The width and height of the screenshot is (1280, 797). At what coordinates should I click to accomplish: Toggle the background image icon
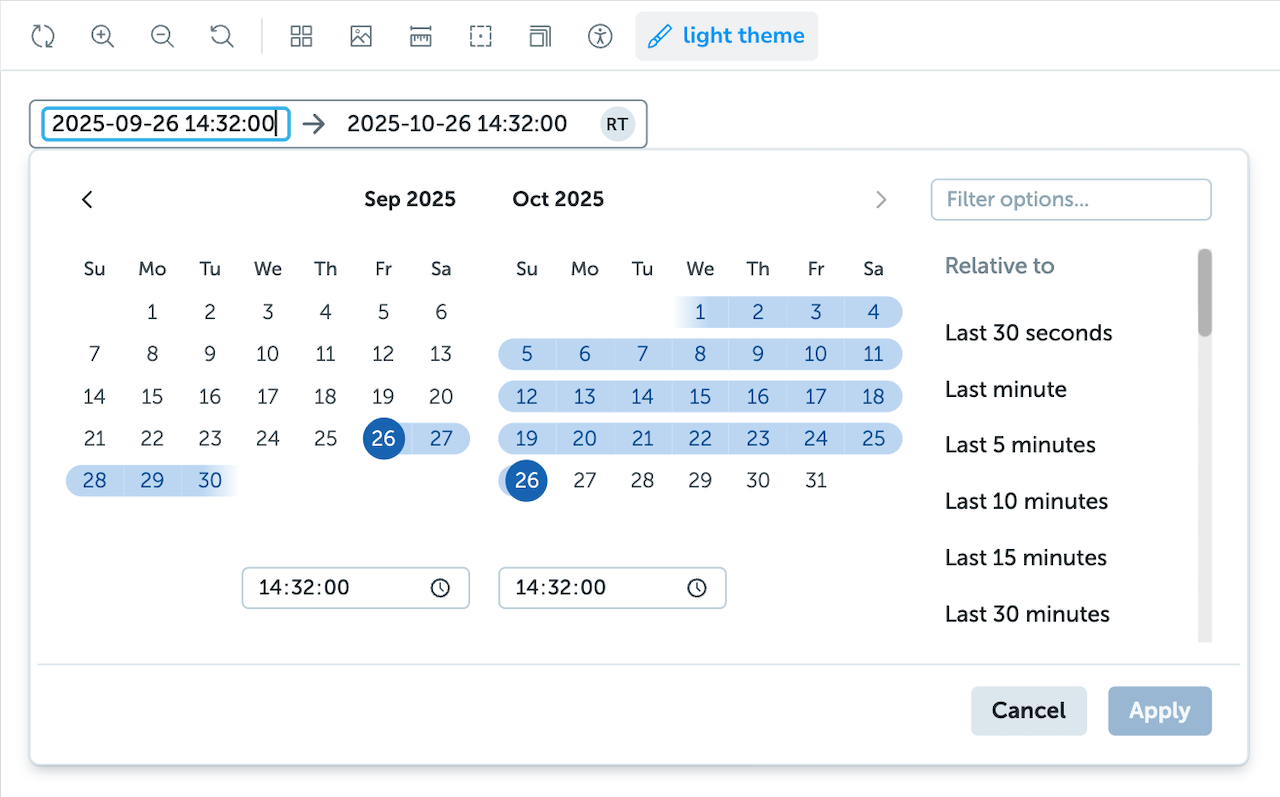361,37
